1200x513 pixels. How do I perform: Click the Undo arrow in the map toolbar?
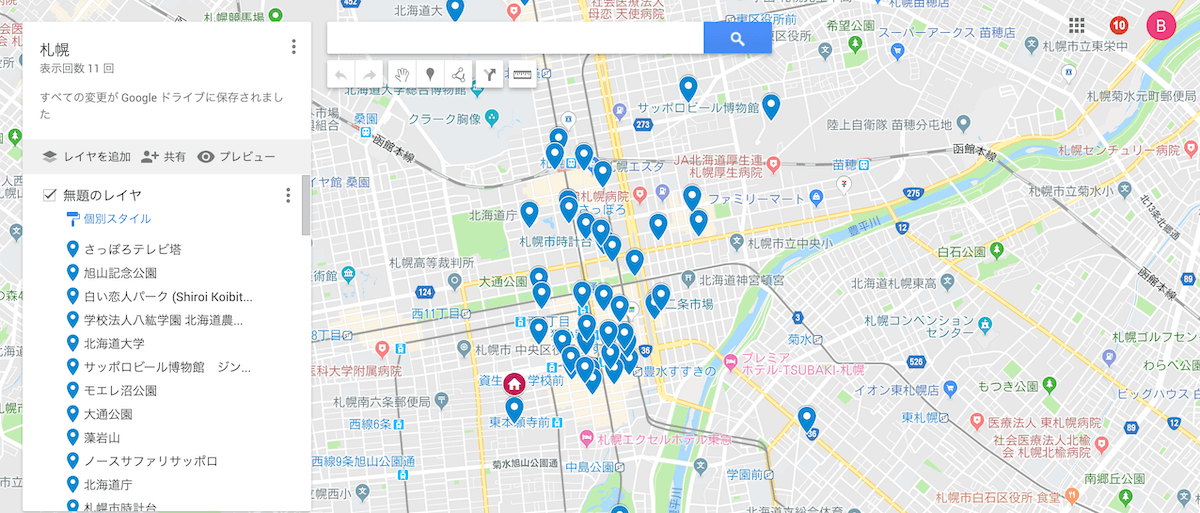tap(342, 75)
